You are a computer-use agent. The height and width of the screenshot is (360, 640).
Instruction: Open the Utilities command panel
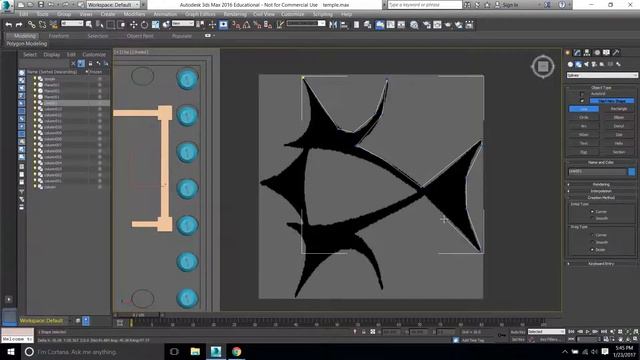pyautogui.click(x=616, y=53)
